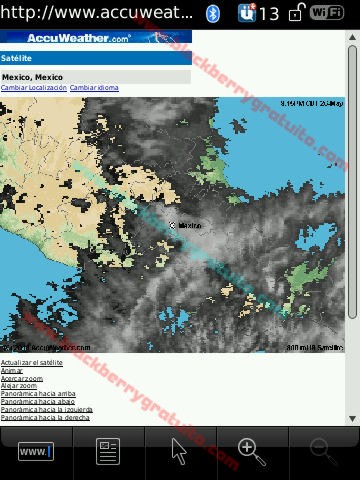Click Actualizar el satélite link
This screenshot has height=480, width=360.
click(x=32, y=362)
